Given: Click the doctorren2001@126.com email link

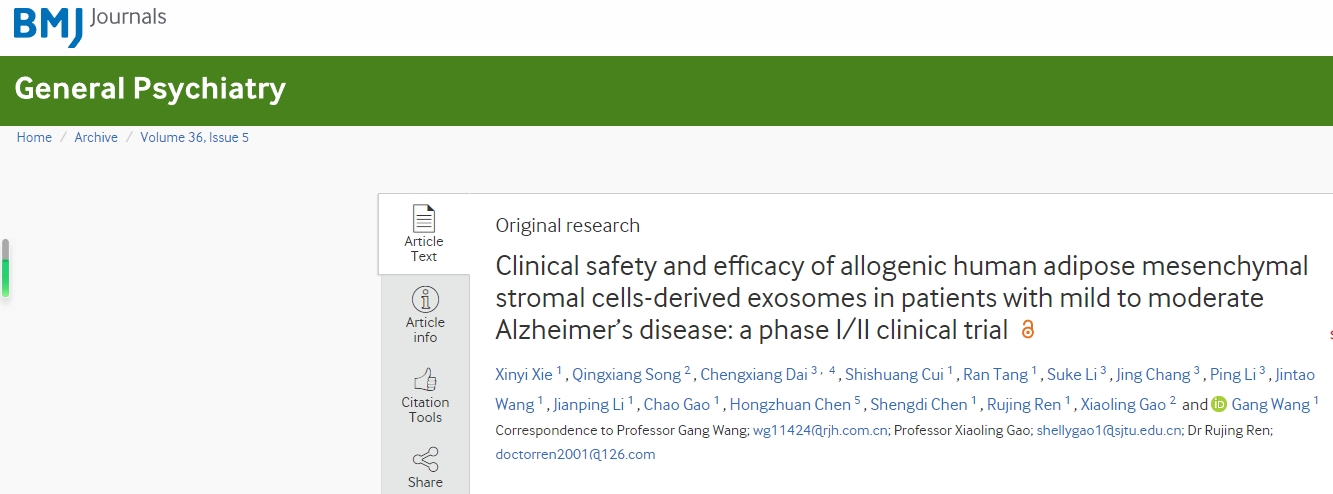Looking at the screenshot, I should tap(575, 454).
